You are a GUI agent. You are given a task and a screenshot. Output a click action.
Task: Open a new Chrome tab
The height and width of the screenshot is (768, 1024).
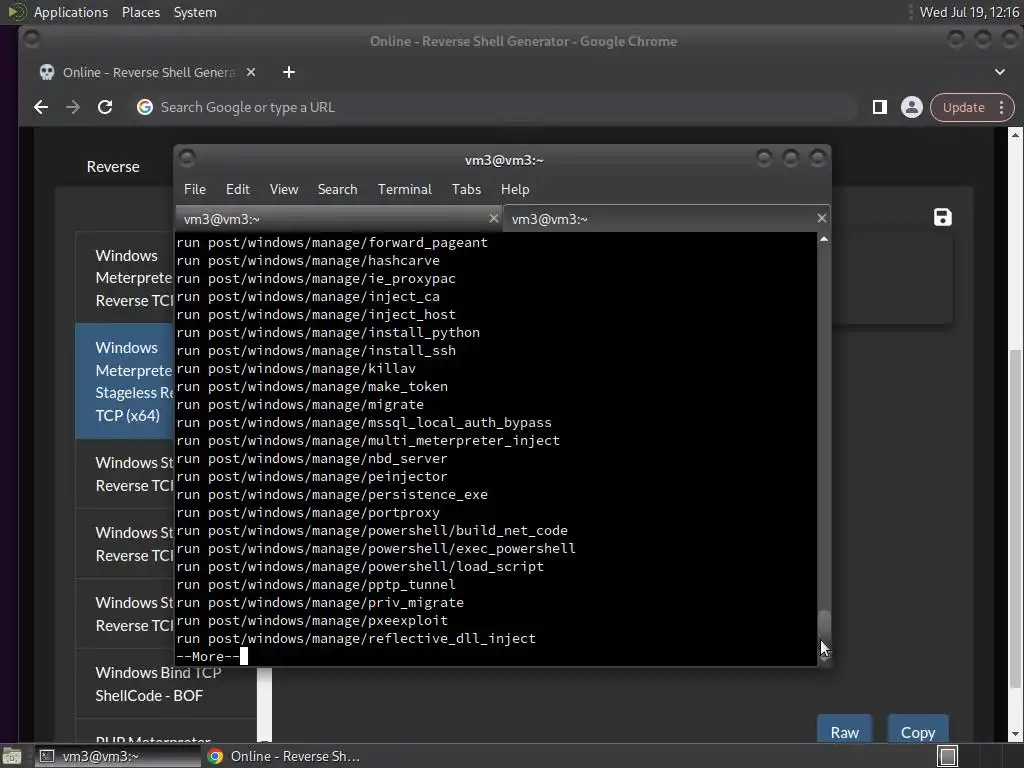[289, 72]
